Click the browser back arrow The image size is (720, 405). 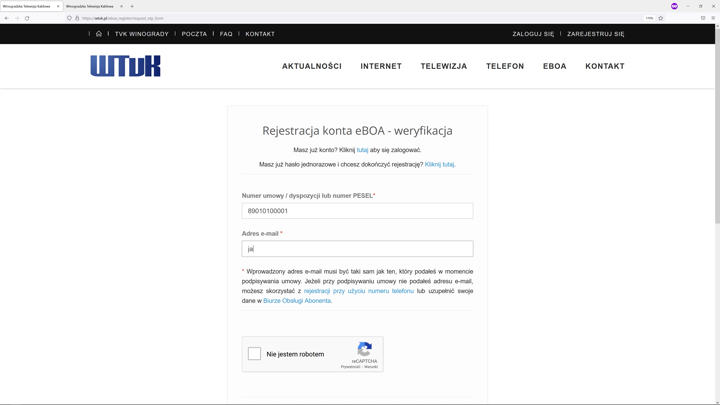(x=7, y=18)
